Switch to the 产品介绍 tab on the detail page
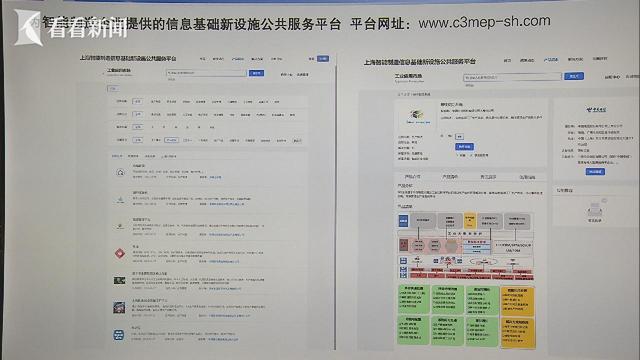 [x=413, y=177]
